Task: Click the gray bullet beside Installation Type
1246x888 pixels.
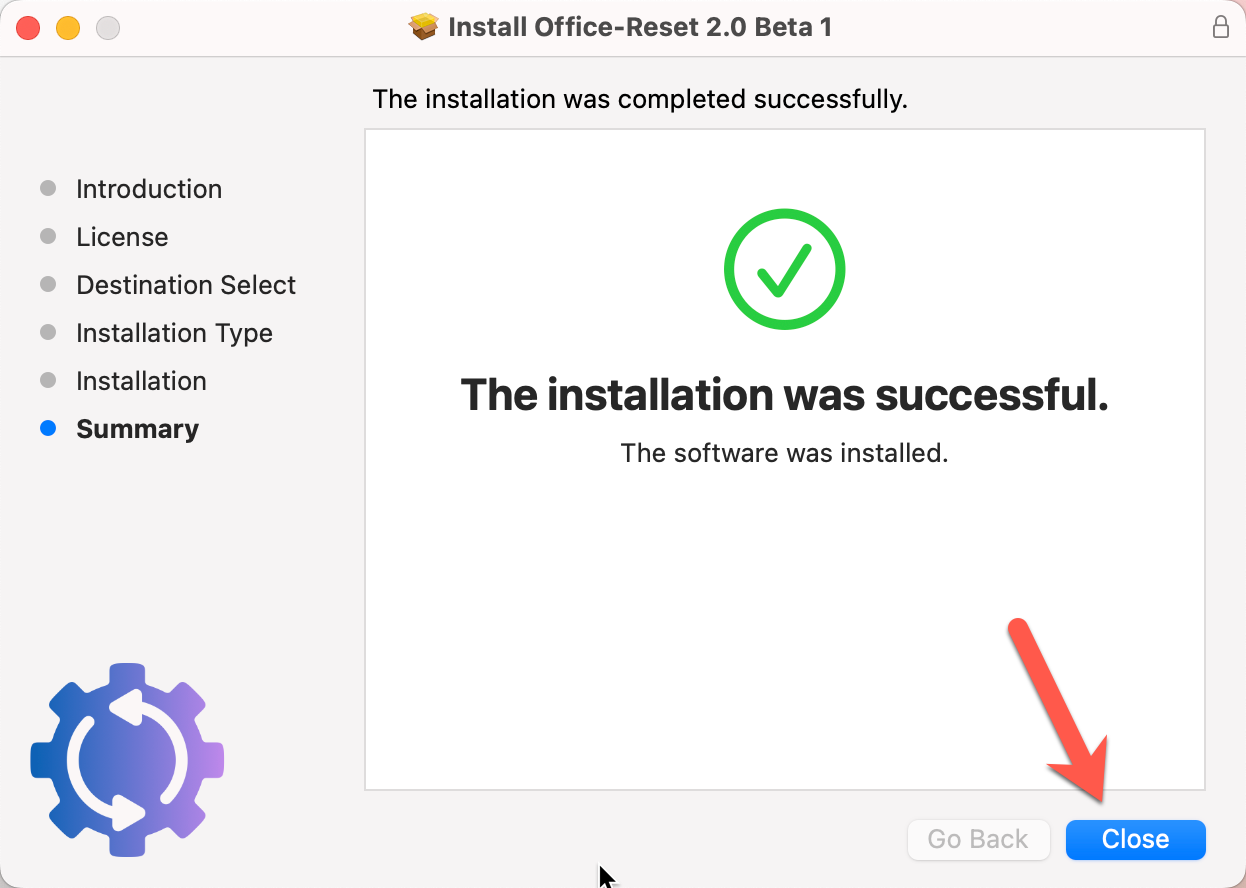Action: [48, 333]
